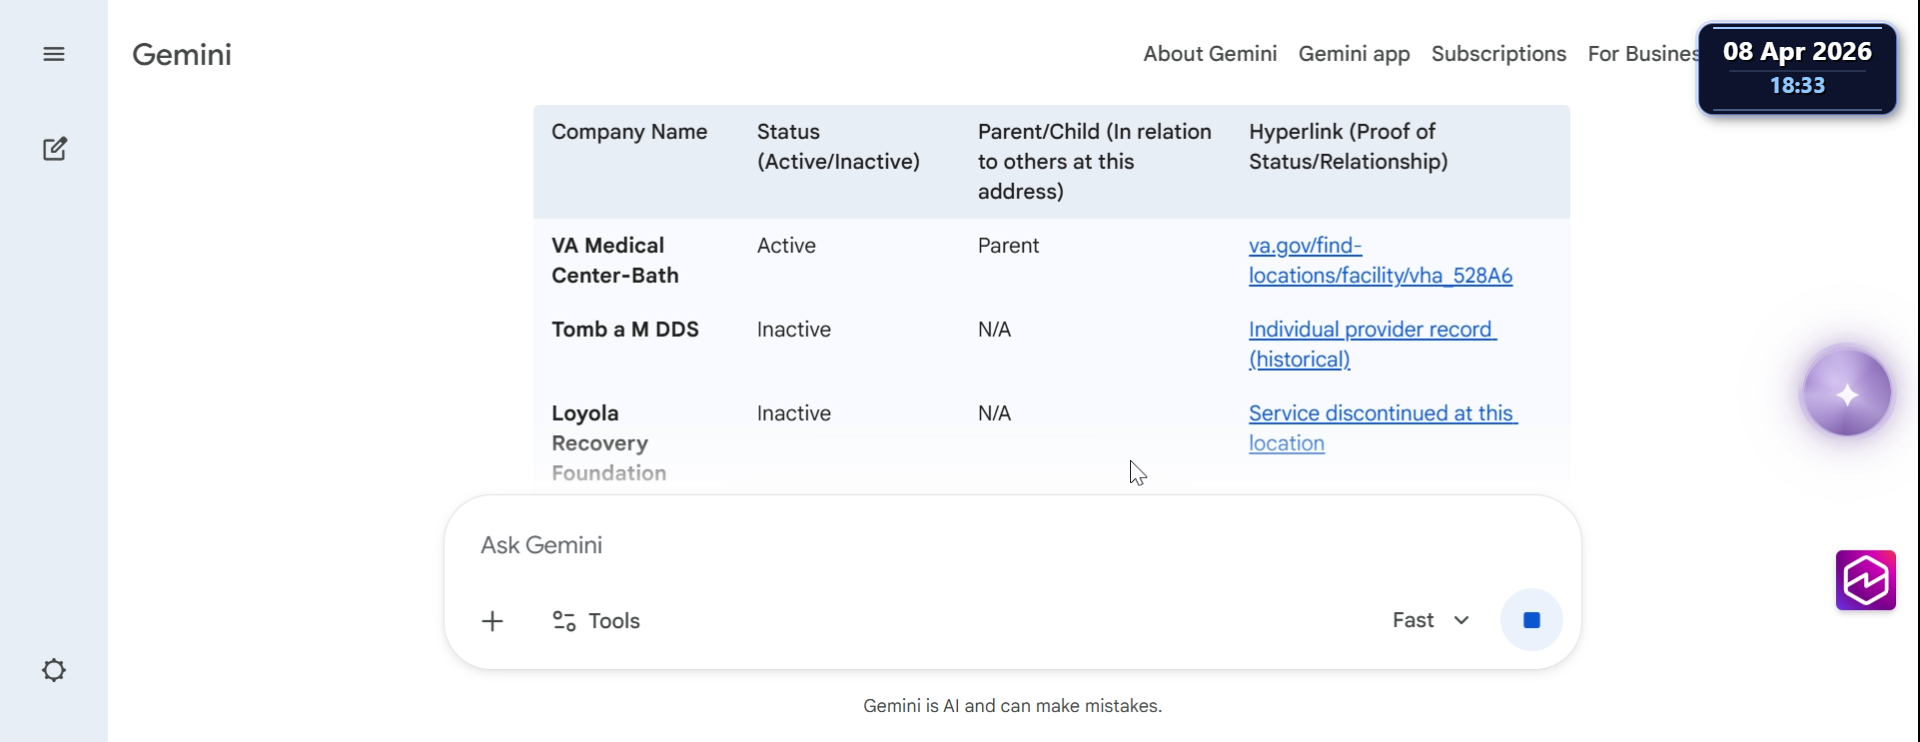Expand the Fast model selector dropdown
The width and height of the screenshot is (1920, 742).
pos(1431,621)
